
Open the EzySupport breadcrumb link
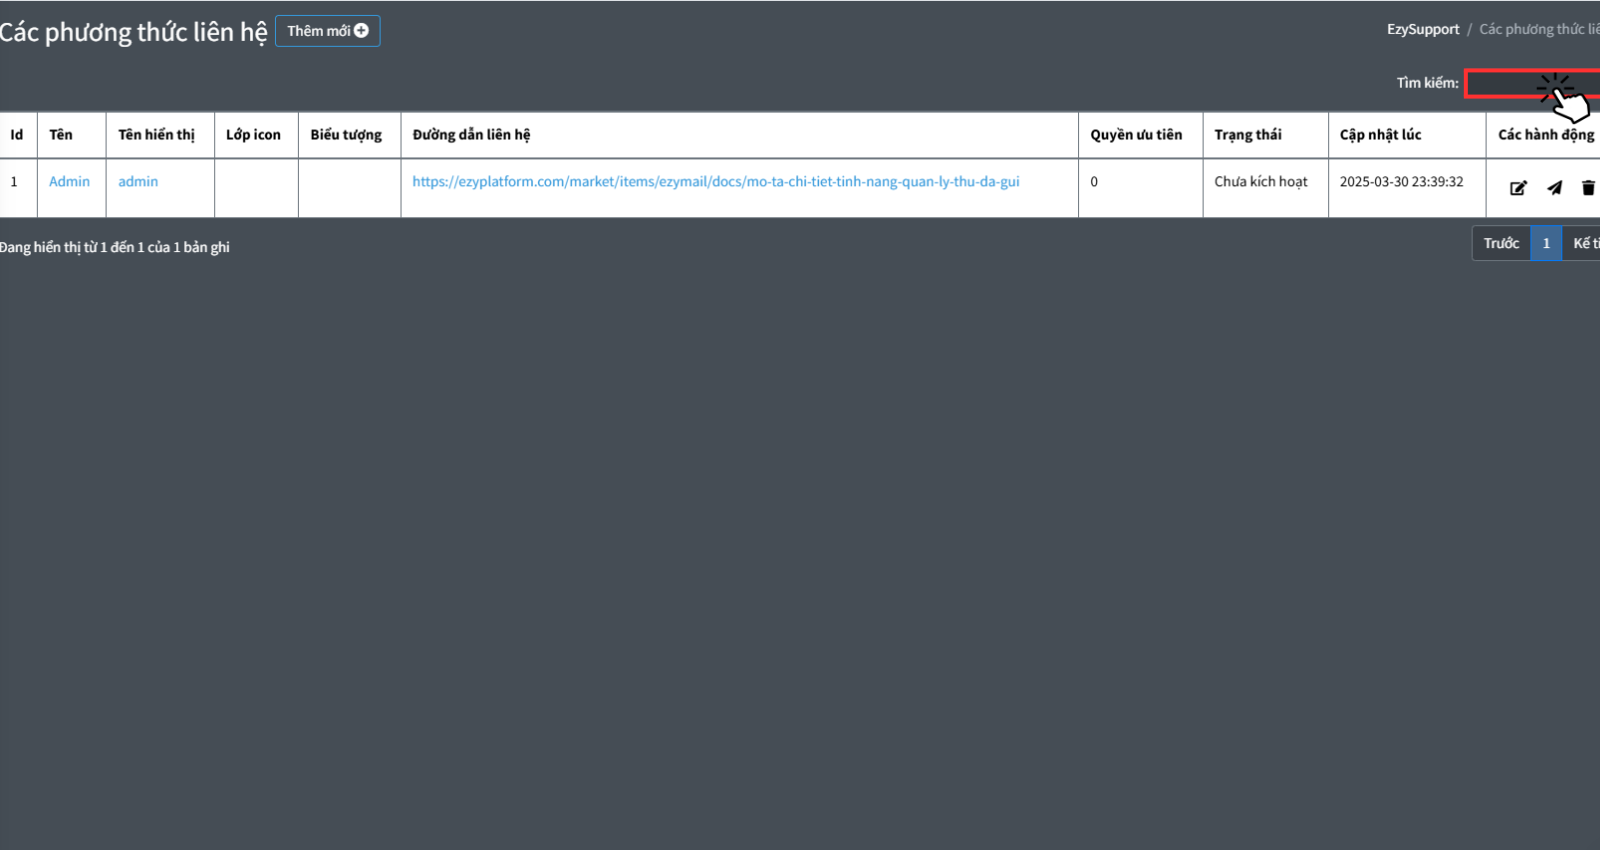[x=1422, y=29]
